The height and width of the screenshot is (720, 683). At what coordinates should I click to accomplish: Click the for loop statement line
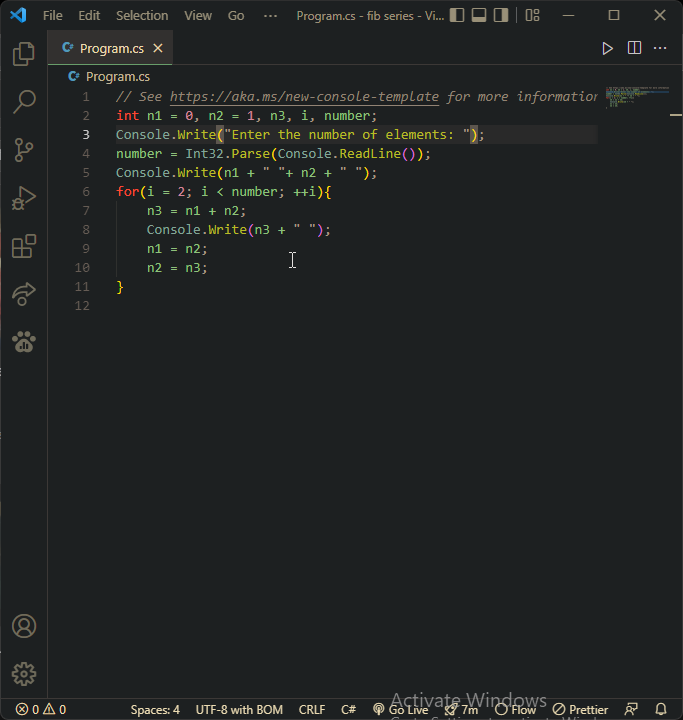pyautogui.click(x=223, y=191)
